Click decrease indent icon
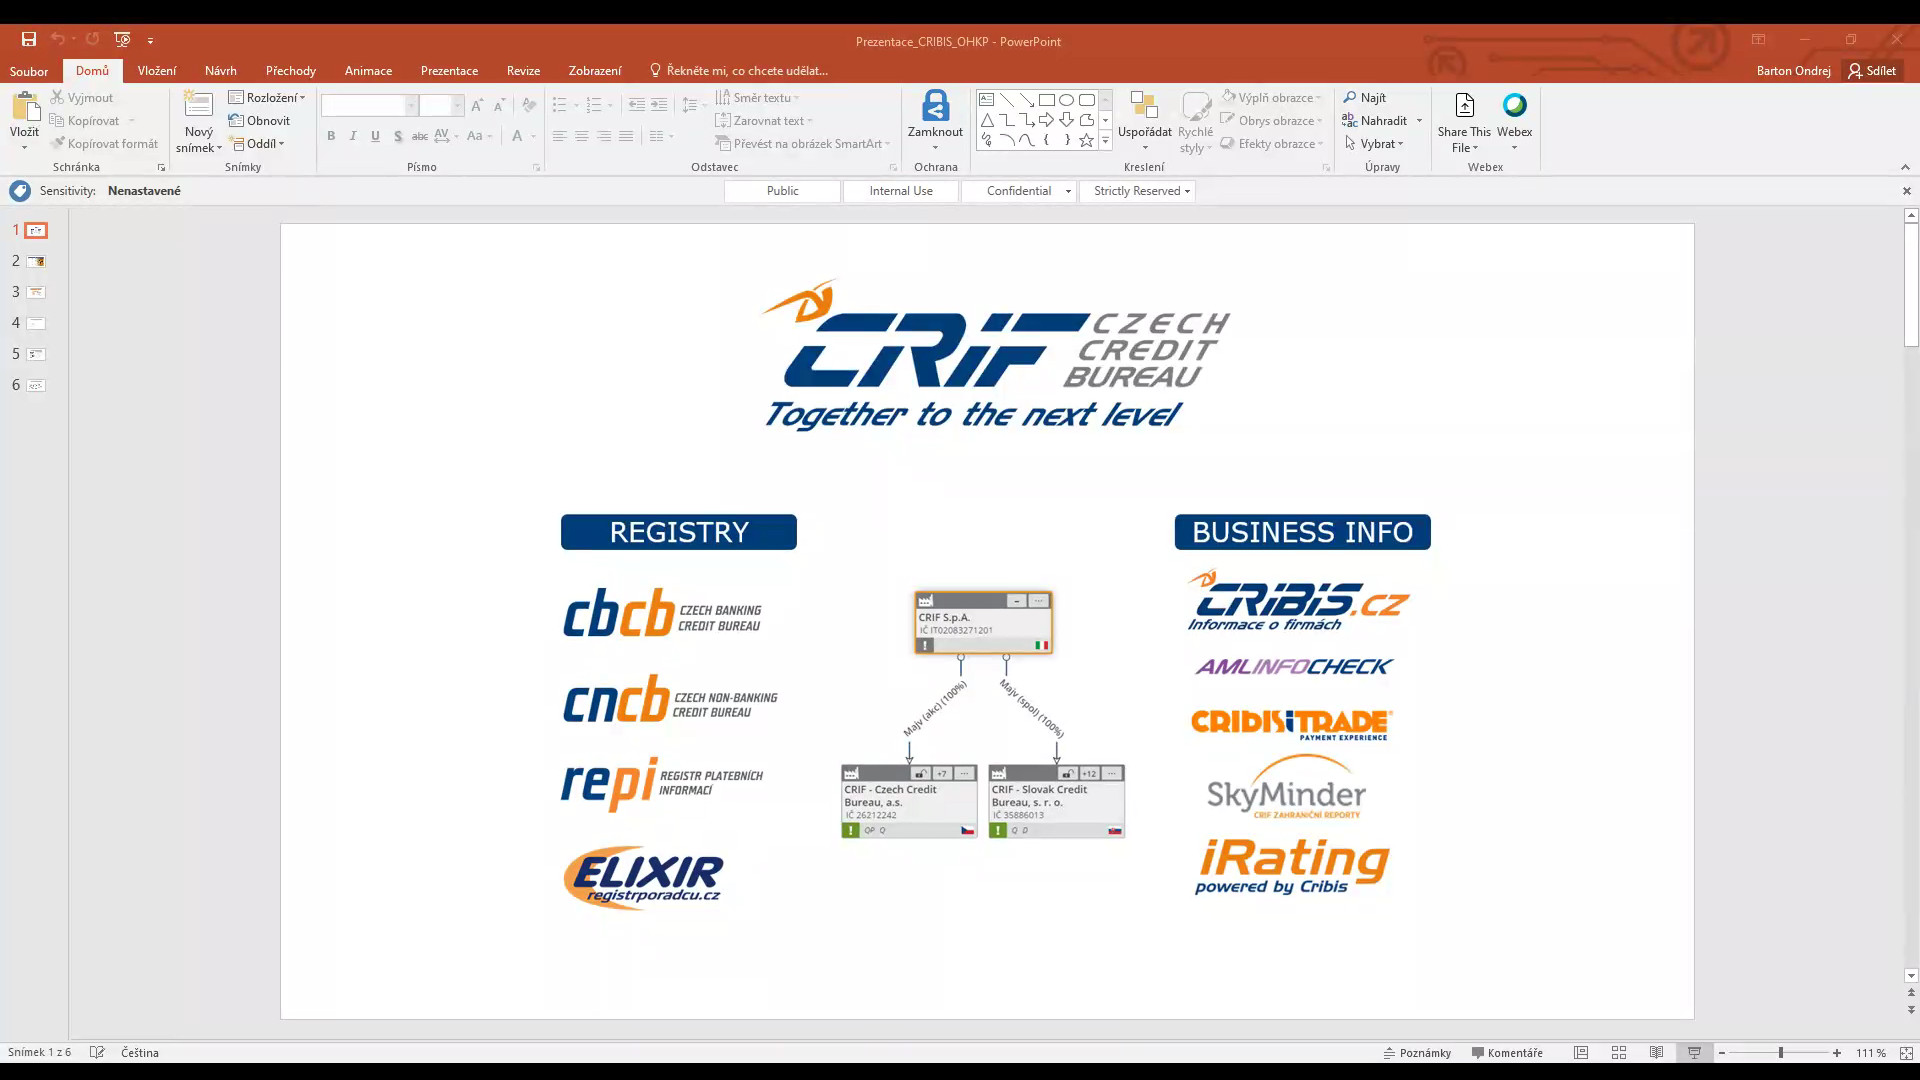 (x=636, y=105)
